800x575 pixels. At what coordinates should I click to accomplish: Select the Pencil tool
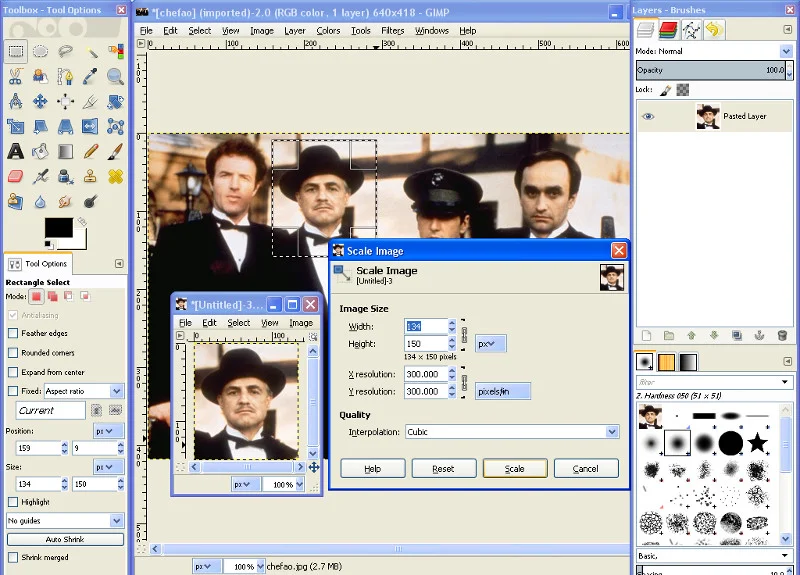(90, 152)
